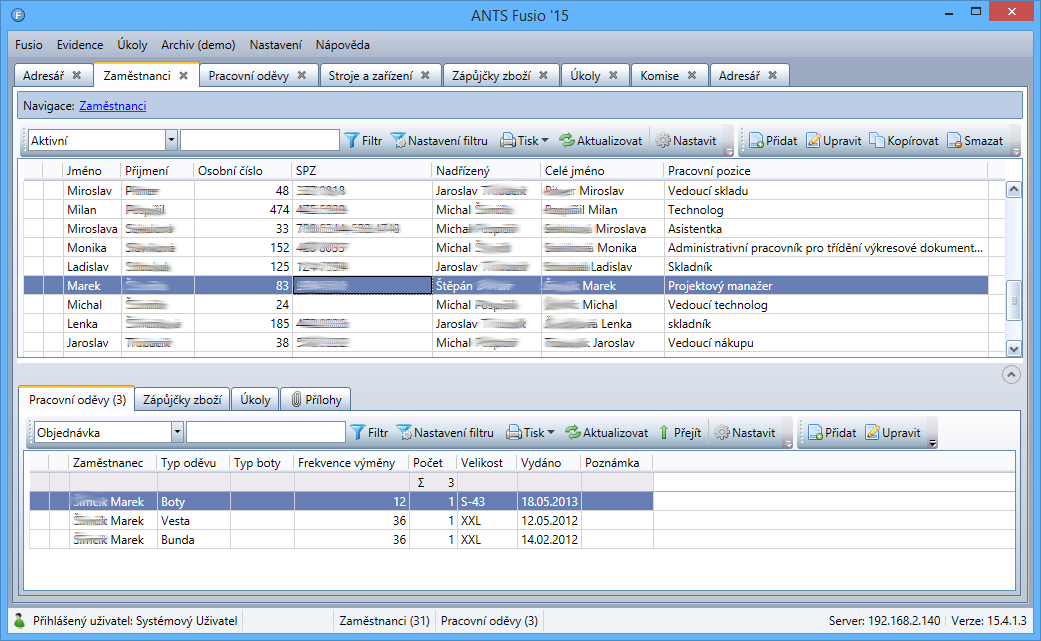This screenshot has width=1041, height=641.
Task: Open the Přílohy detail tab
Action: click(x=315, y=399)
